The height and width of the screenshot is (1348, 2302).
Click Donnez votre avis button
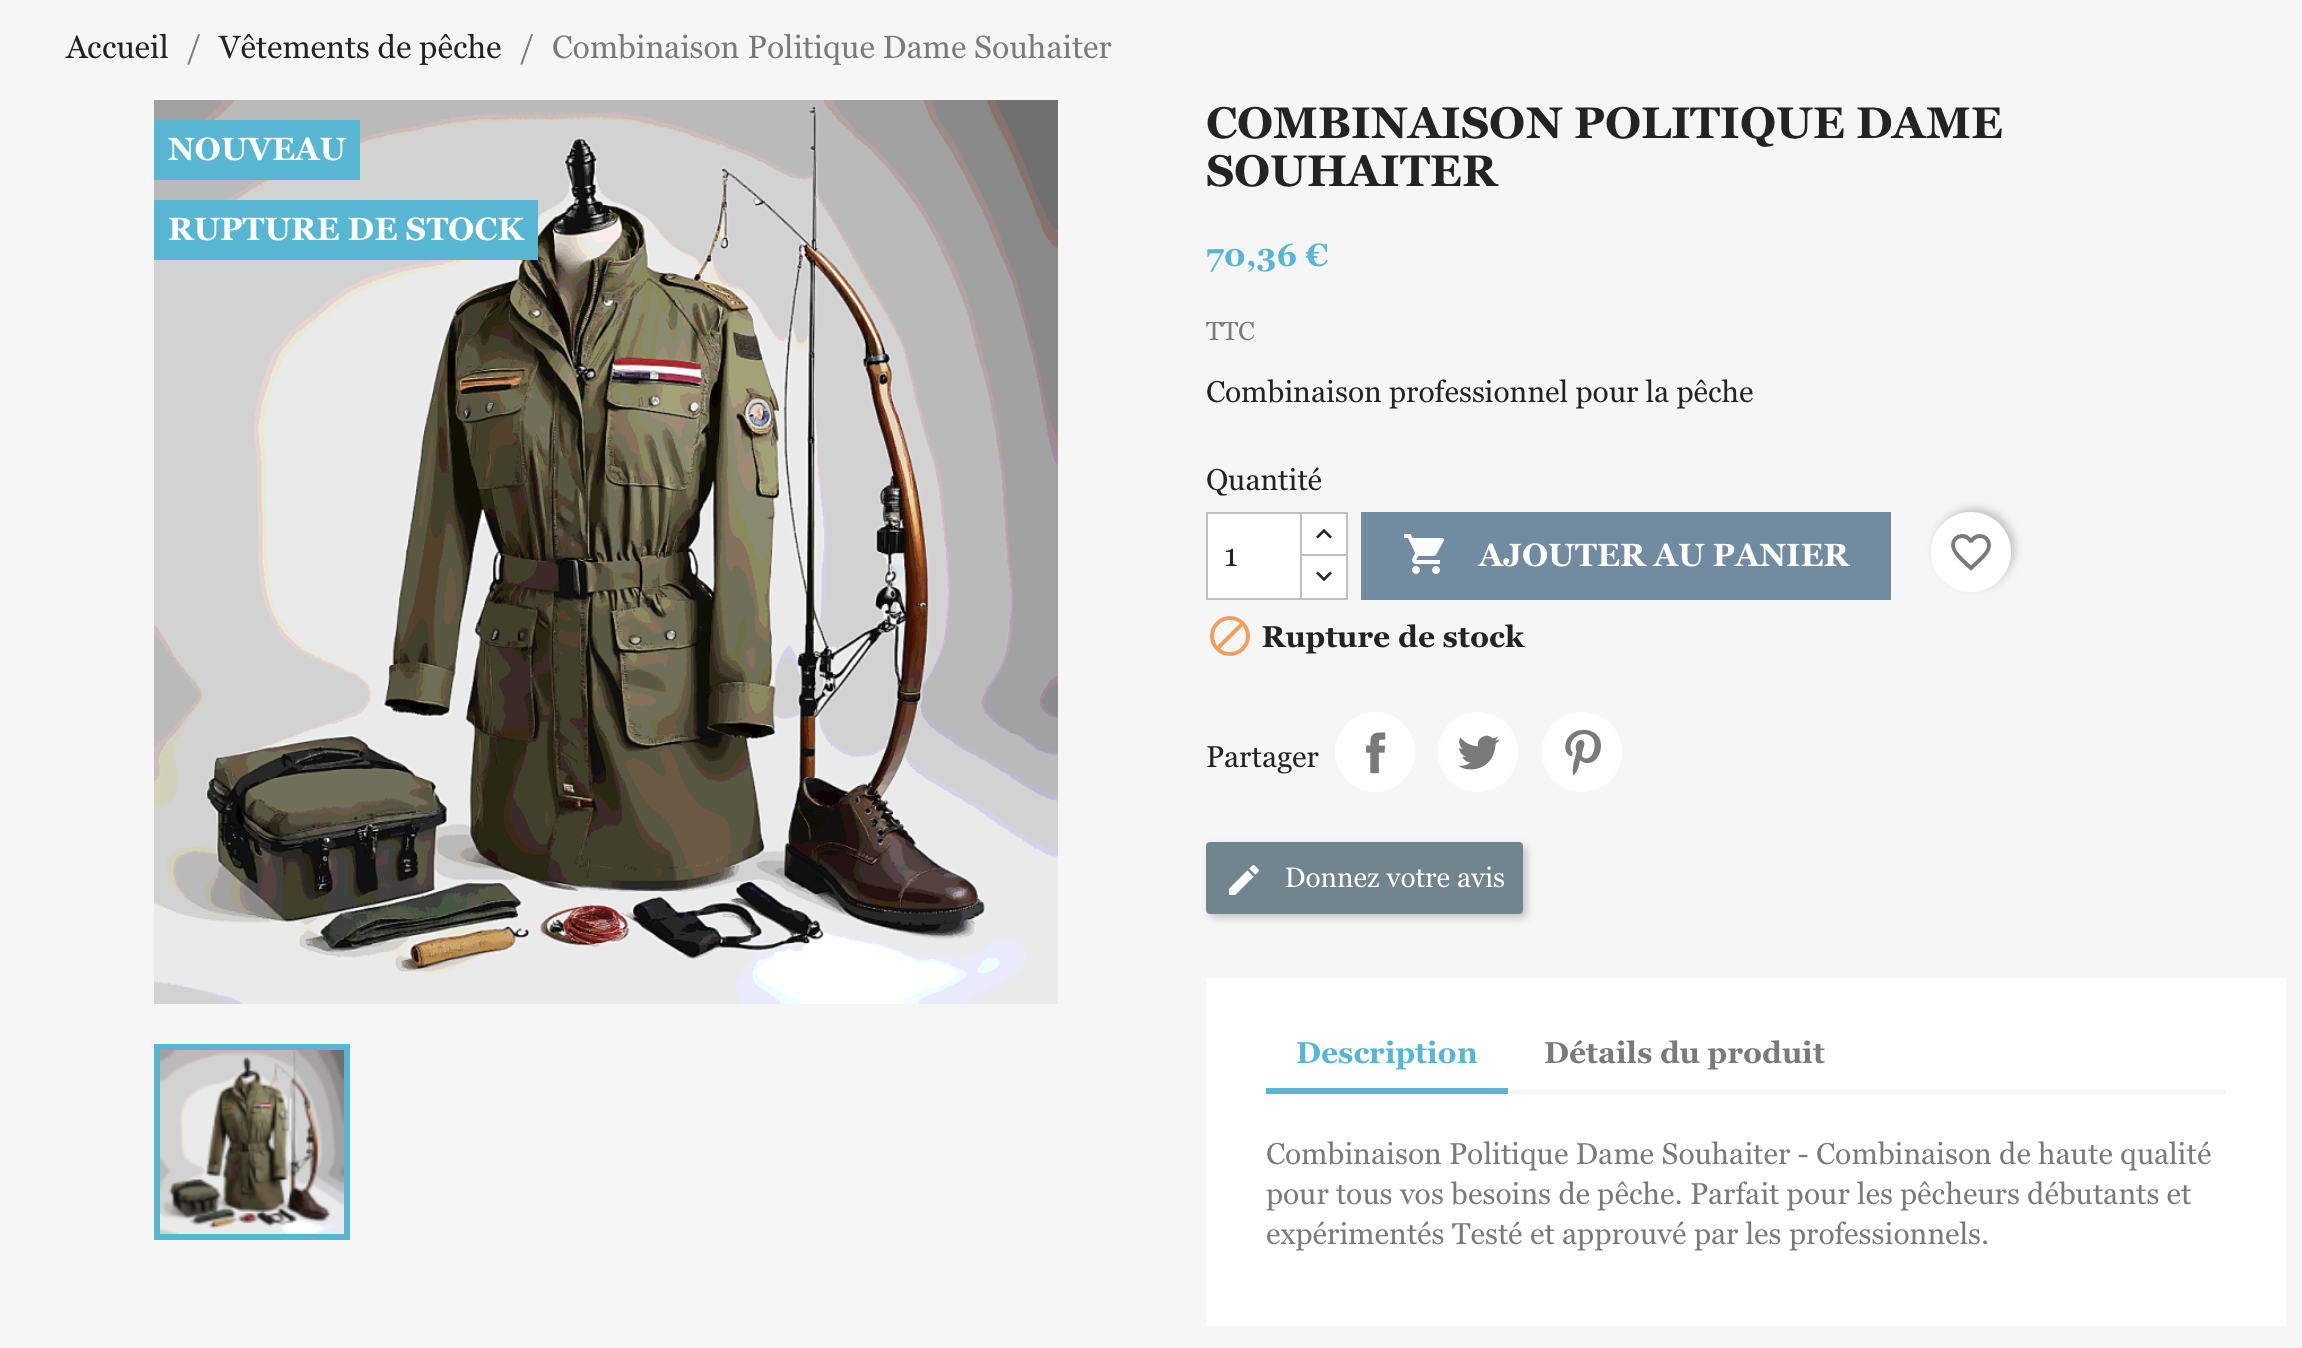point(1364,878)
